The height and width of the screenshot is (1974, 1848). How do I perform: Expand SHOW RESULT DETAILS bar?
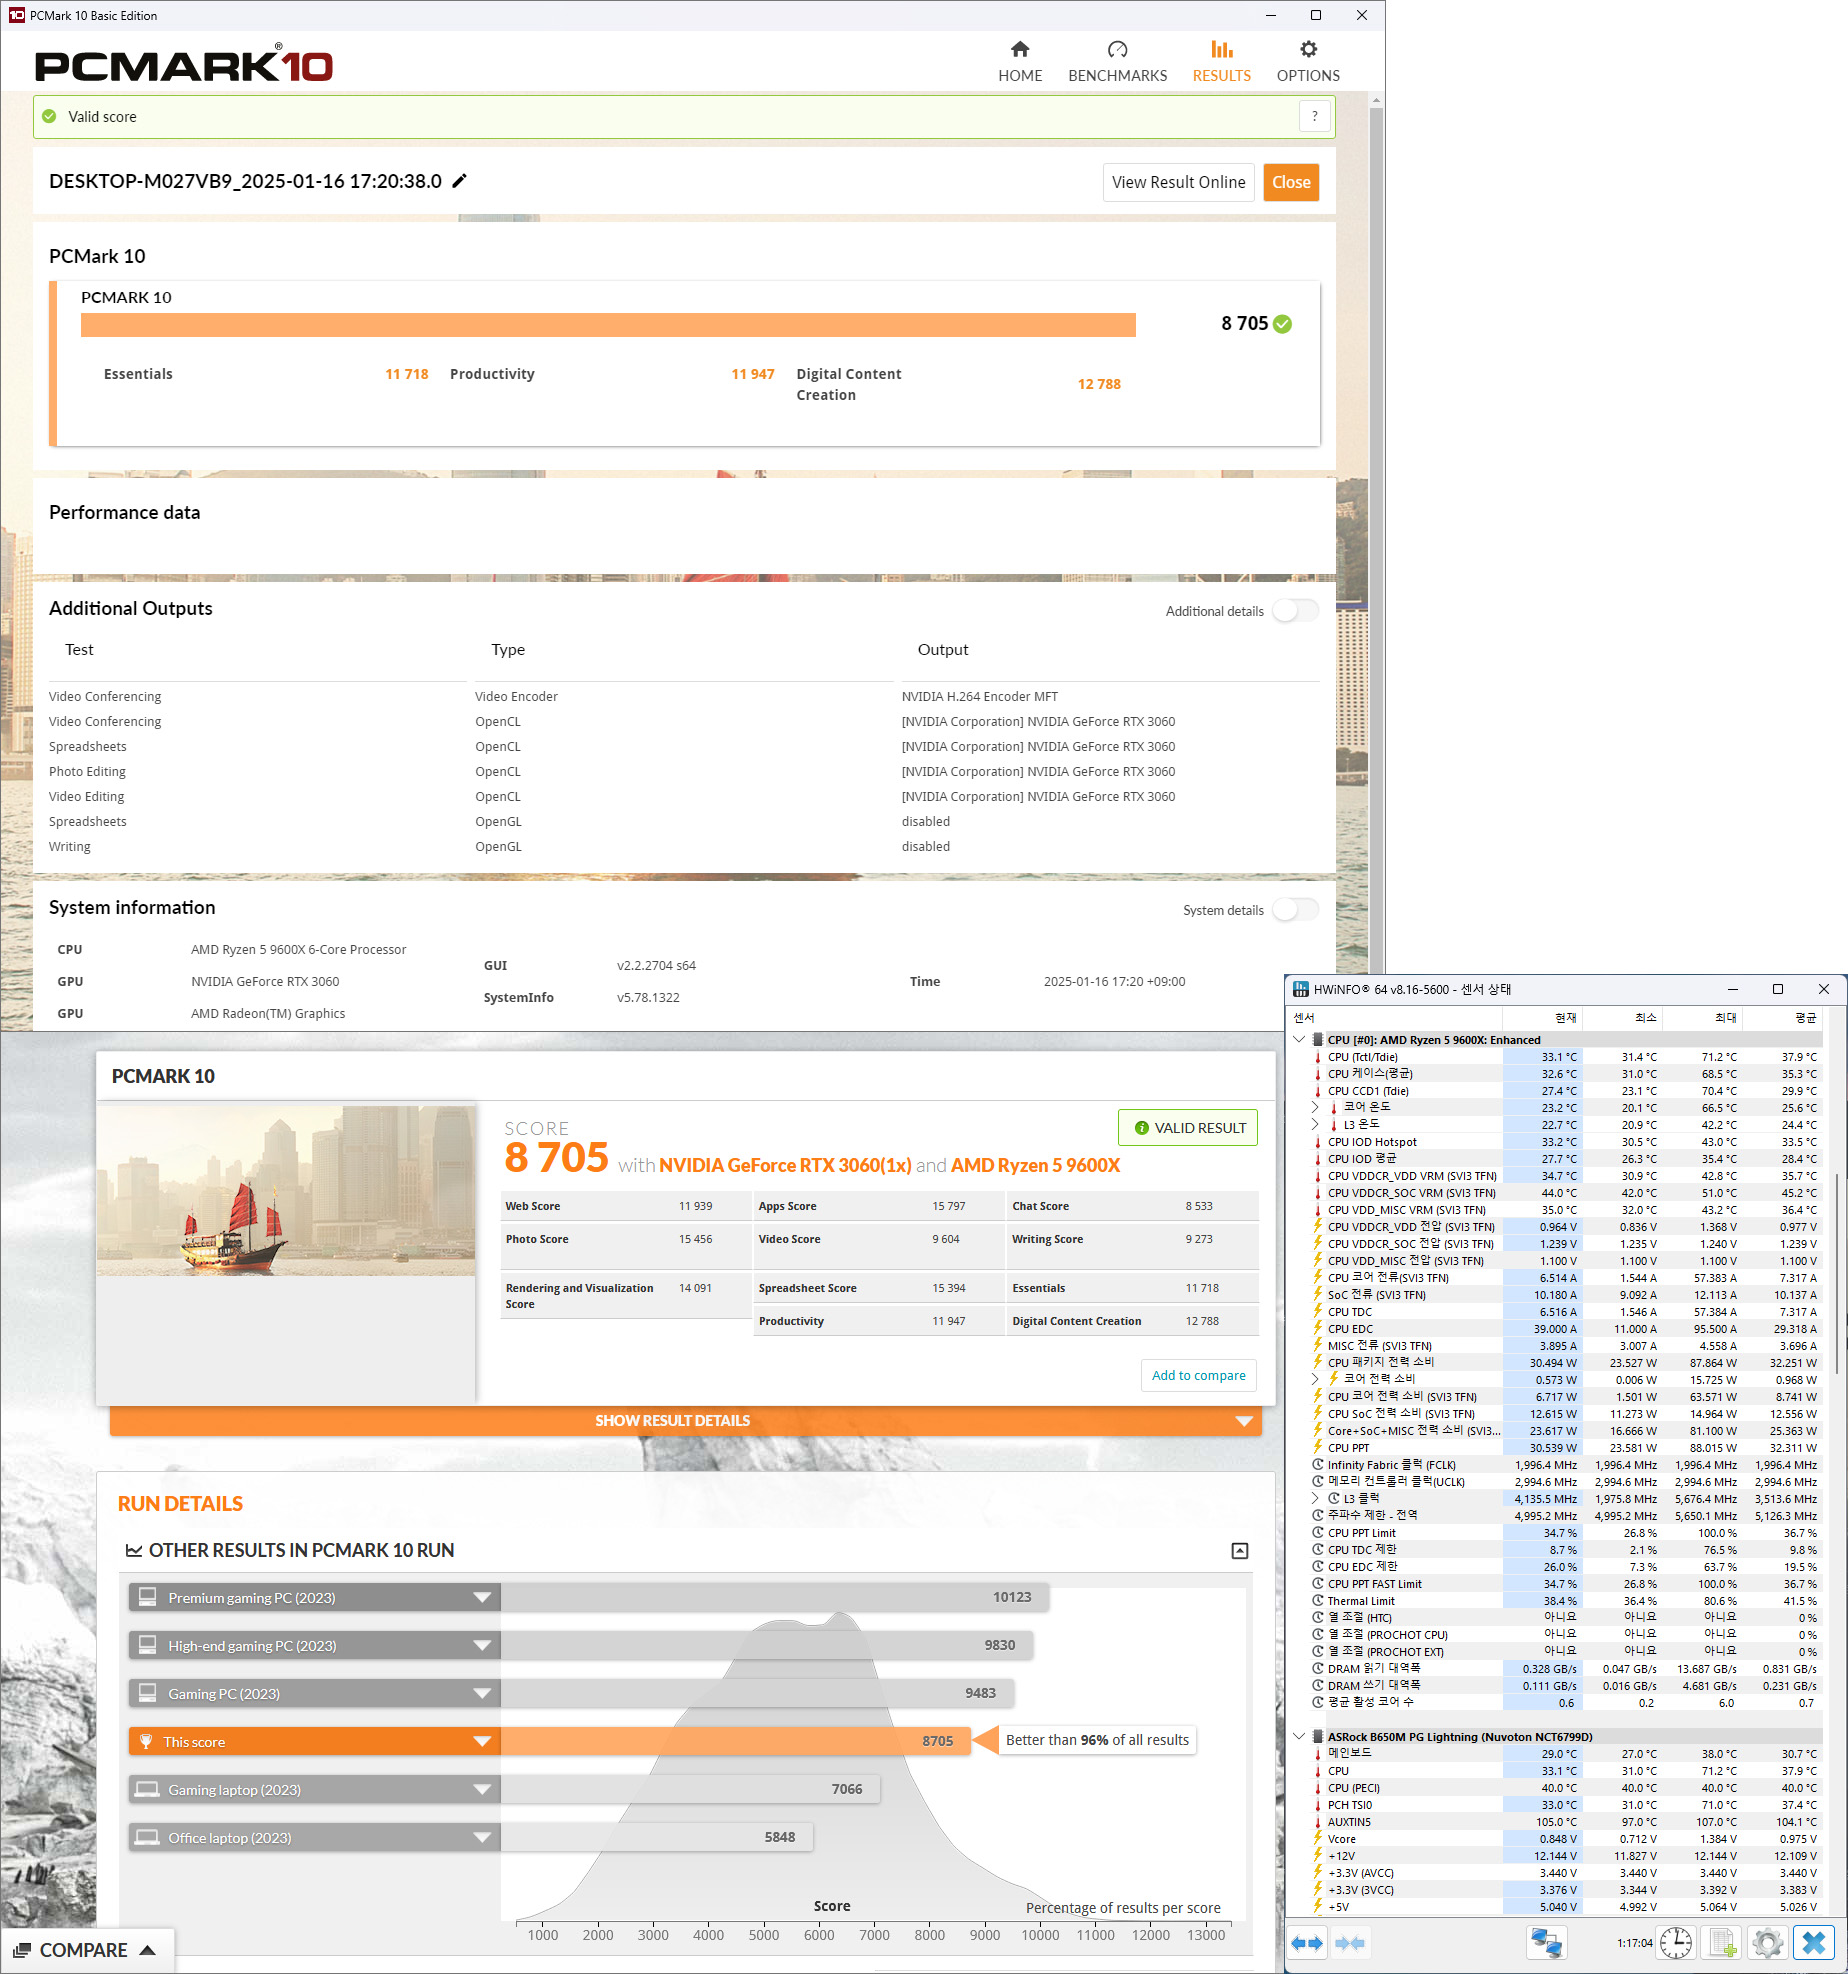pyautogui.click(x=685, y=1420)
